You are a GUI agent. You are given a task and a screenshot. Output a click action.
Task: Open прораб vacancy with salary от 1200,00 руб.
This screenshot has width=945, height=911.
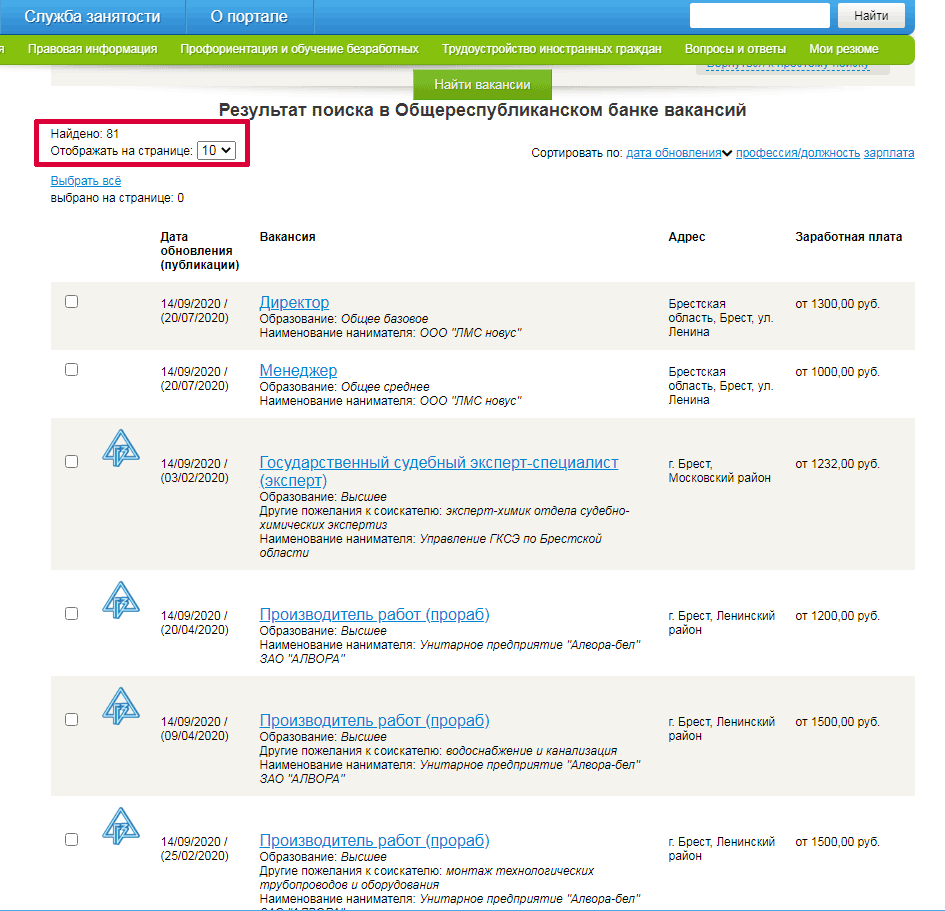[374, 614]
